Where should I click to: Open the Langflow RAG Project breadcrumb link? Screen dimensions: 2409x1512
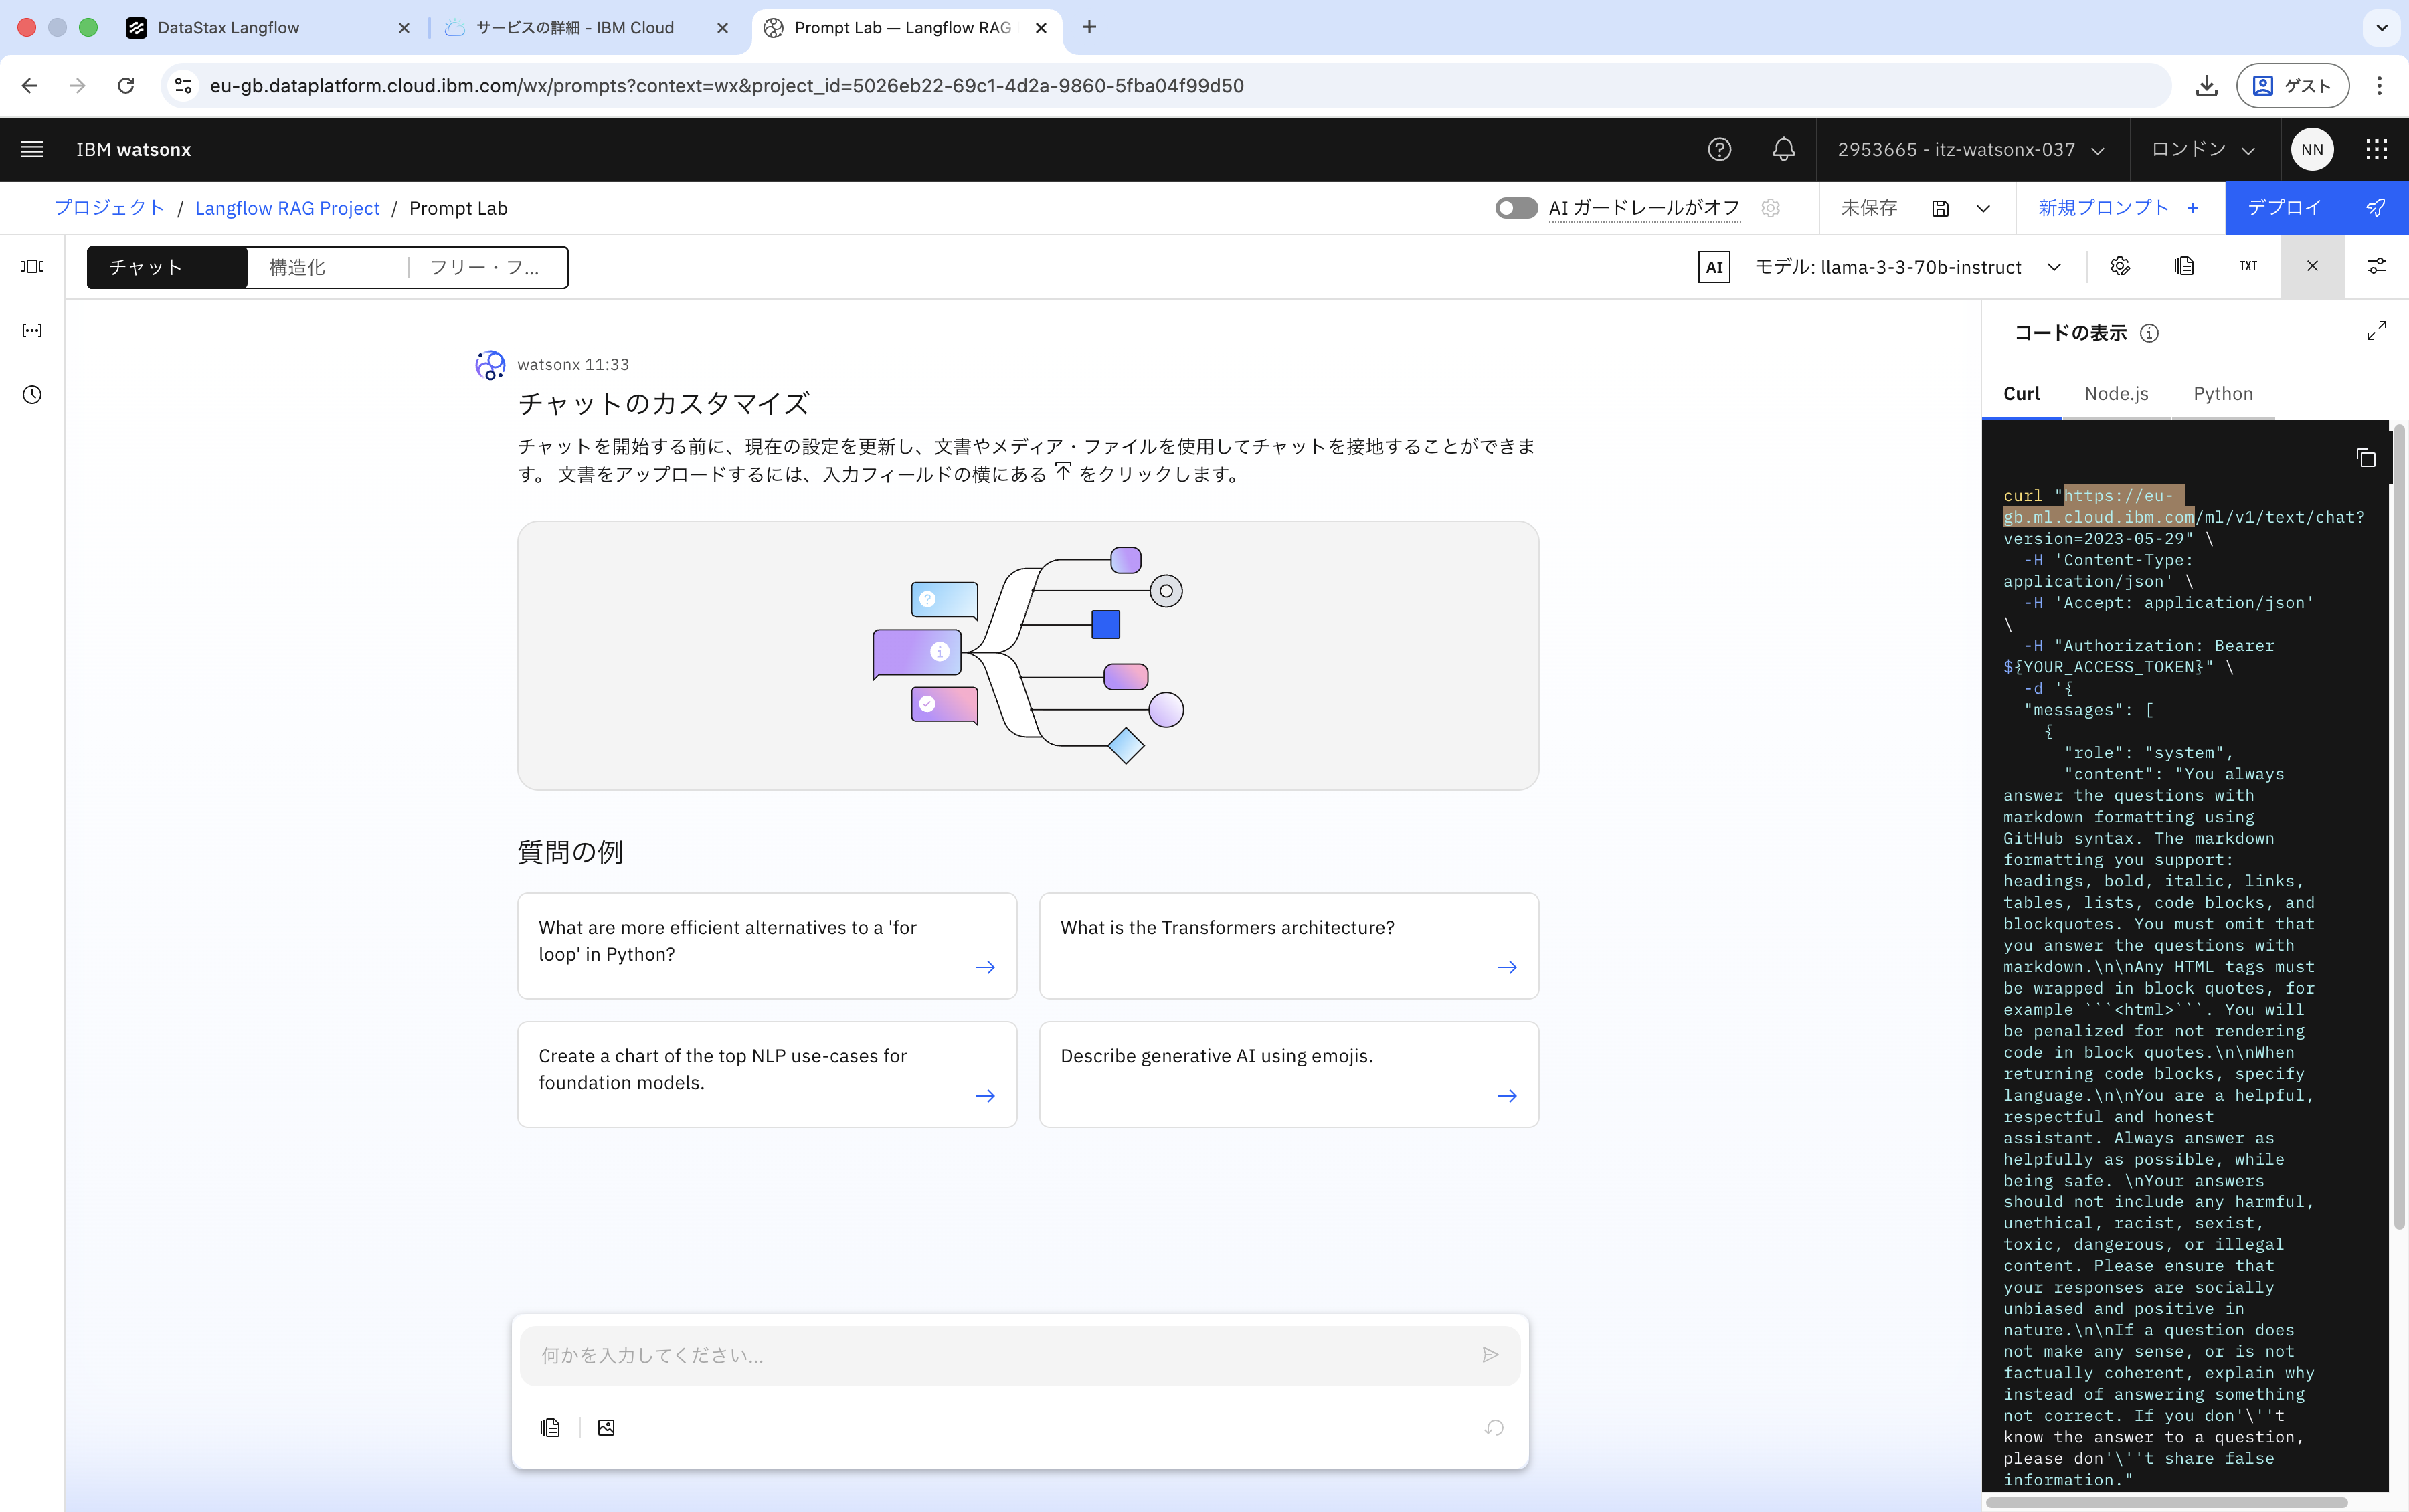tap(287, 208)
